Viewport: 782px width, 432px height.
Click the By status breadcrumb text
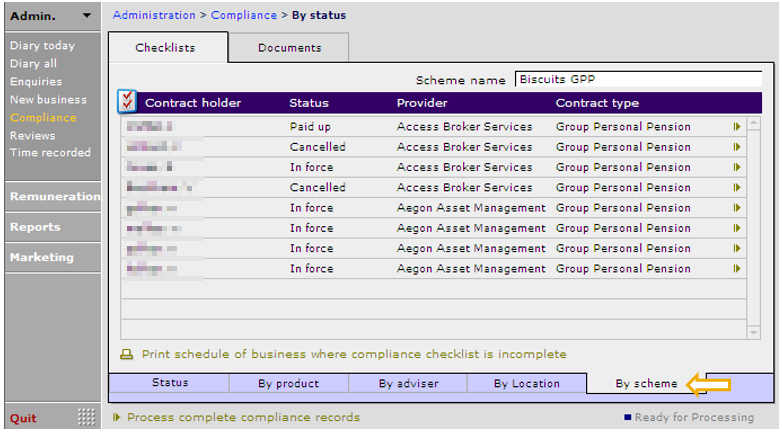tap(319, 15)
